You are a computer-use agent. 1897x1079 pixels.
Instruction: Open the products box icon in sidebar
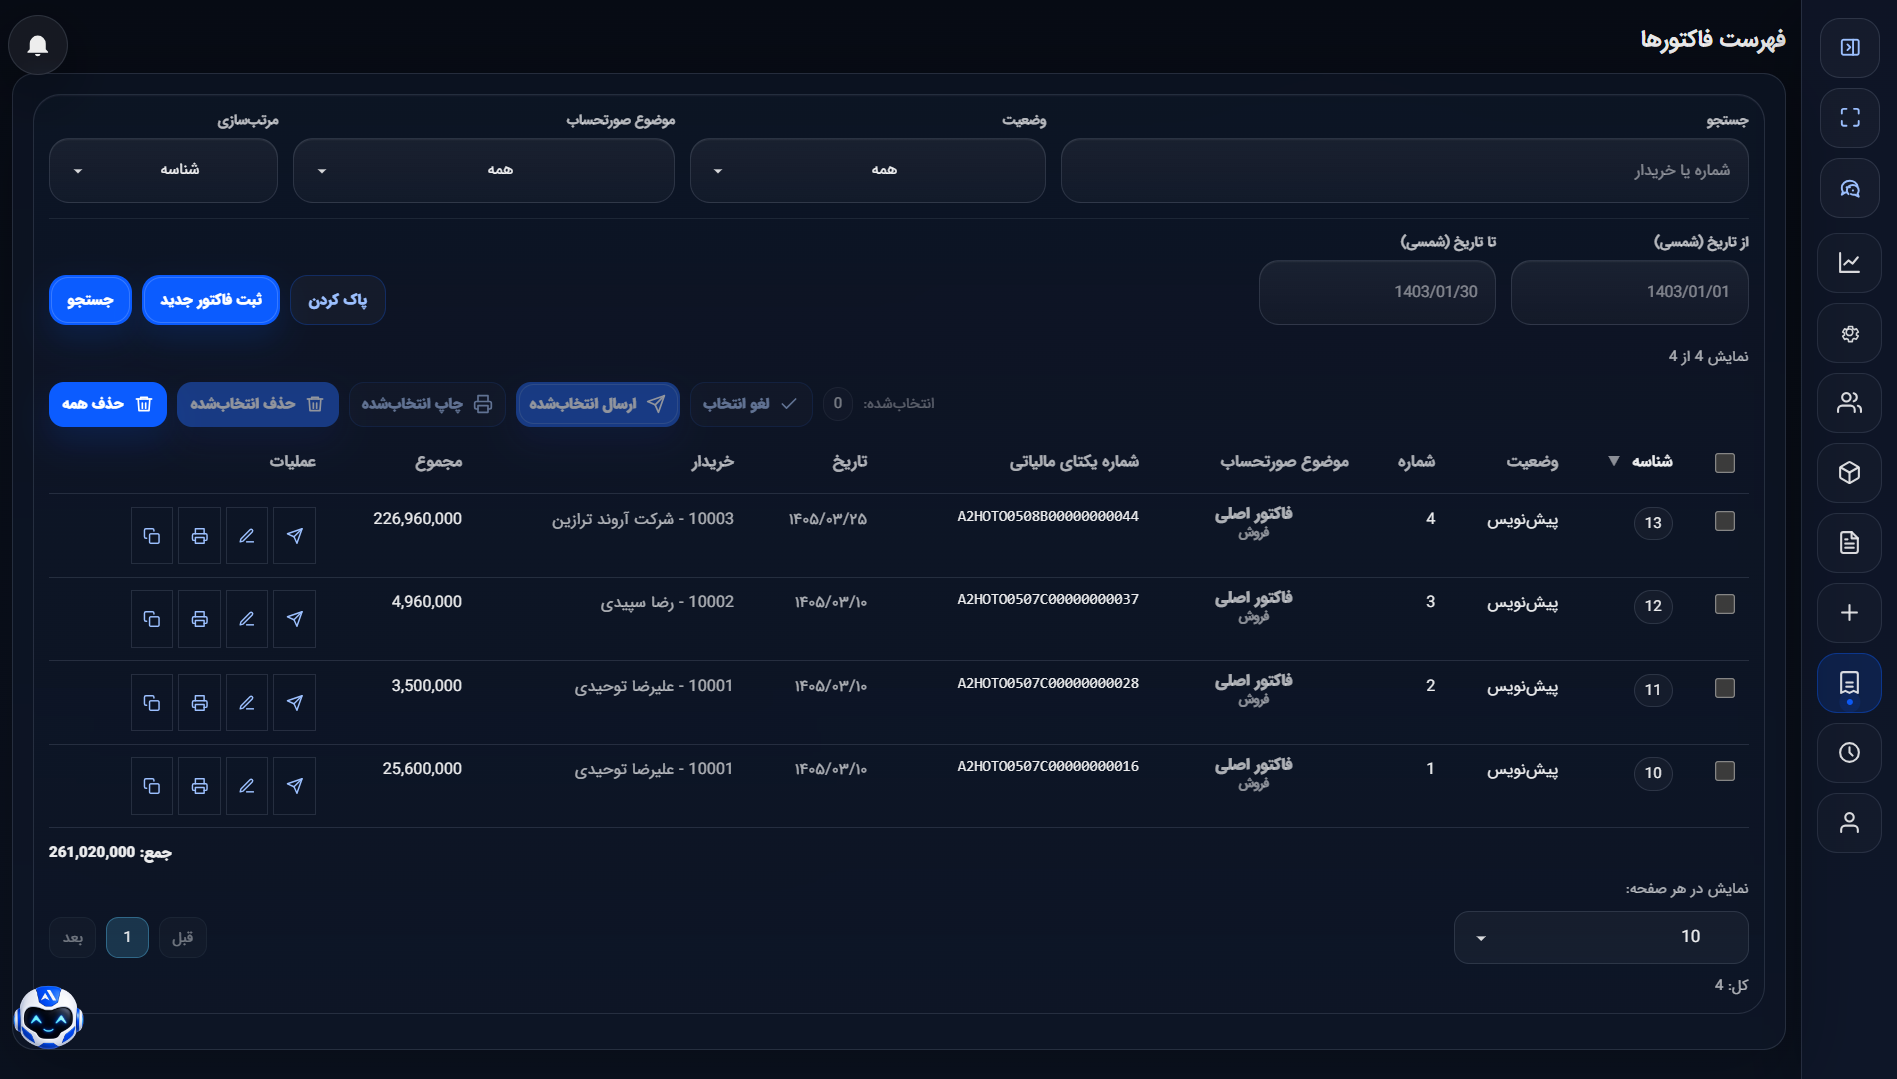(x=1849, y=472)
